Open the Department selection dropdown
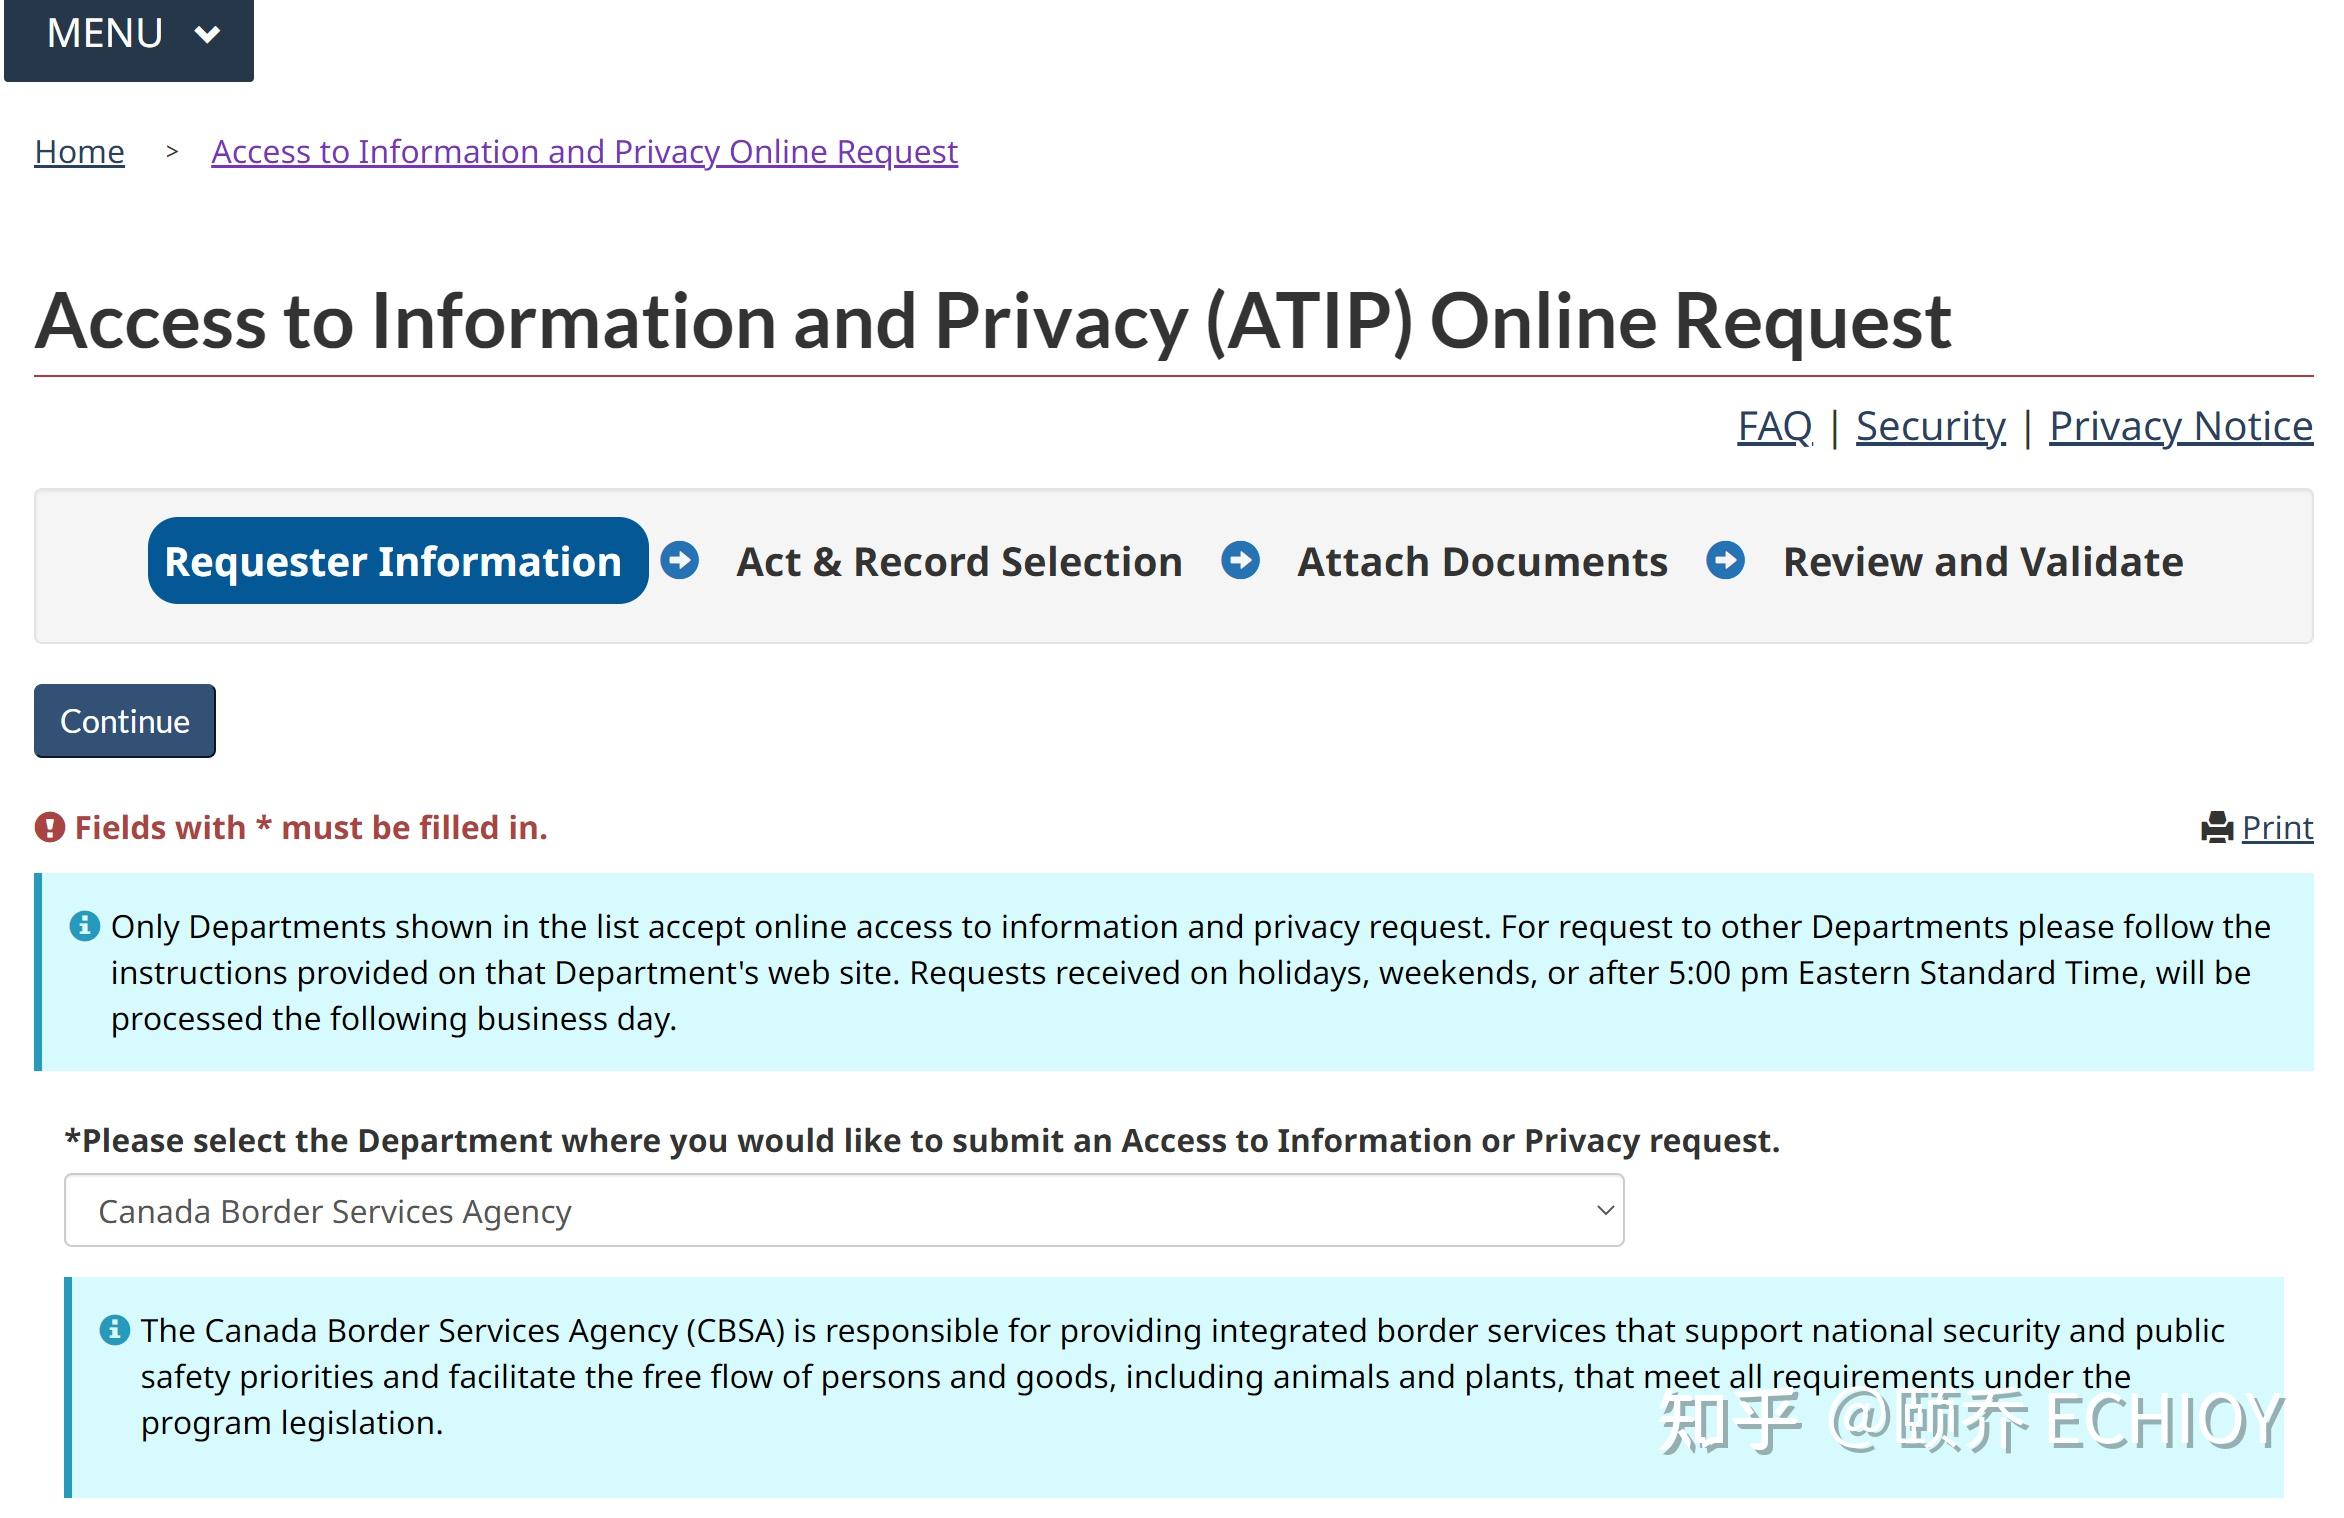The width and height of the screenshot is (2344, 1518). (843, 1211)
